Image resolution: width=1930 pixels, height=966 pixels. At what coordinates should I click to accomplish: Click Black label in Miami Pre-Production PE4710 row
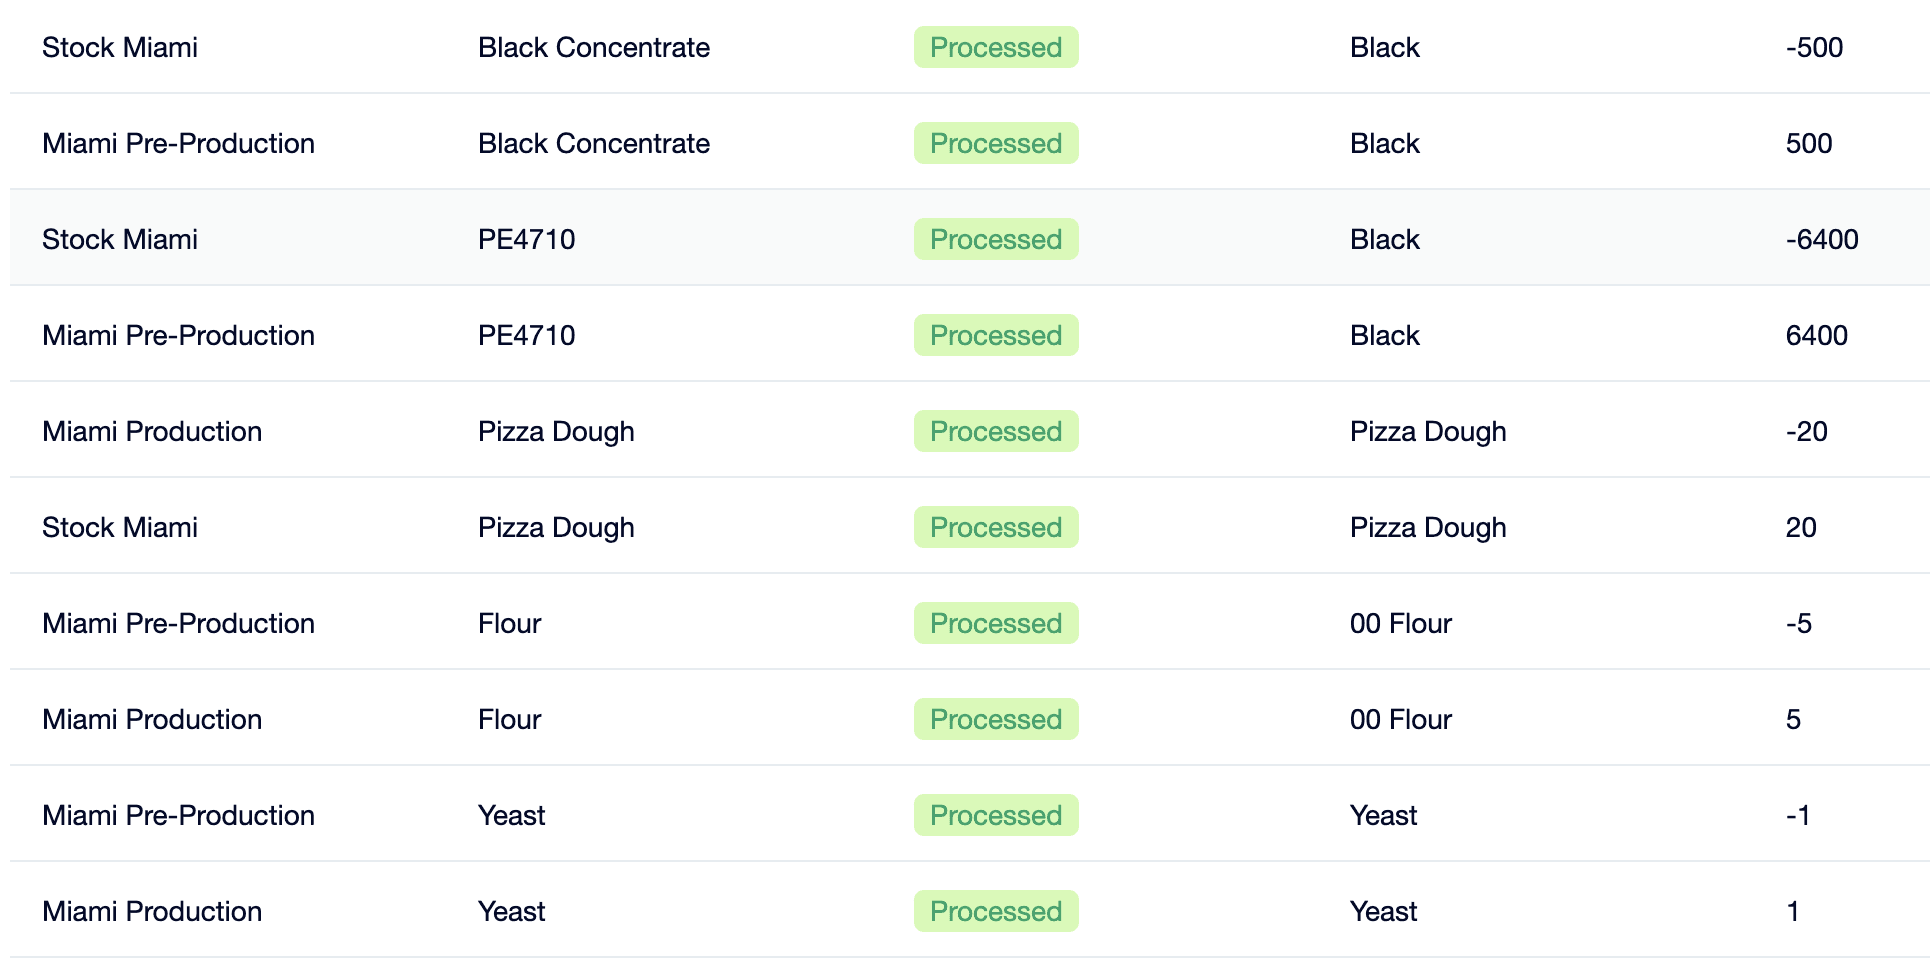pos(1384,335)
